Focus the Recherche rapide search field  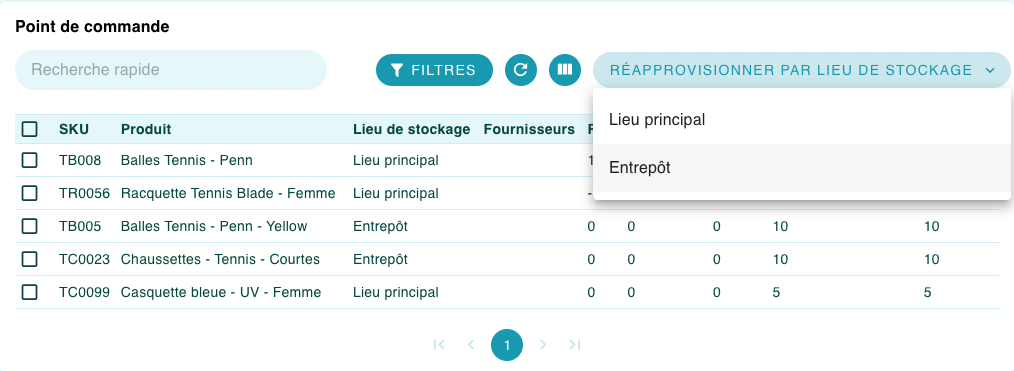(x=171, y=70)
